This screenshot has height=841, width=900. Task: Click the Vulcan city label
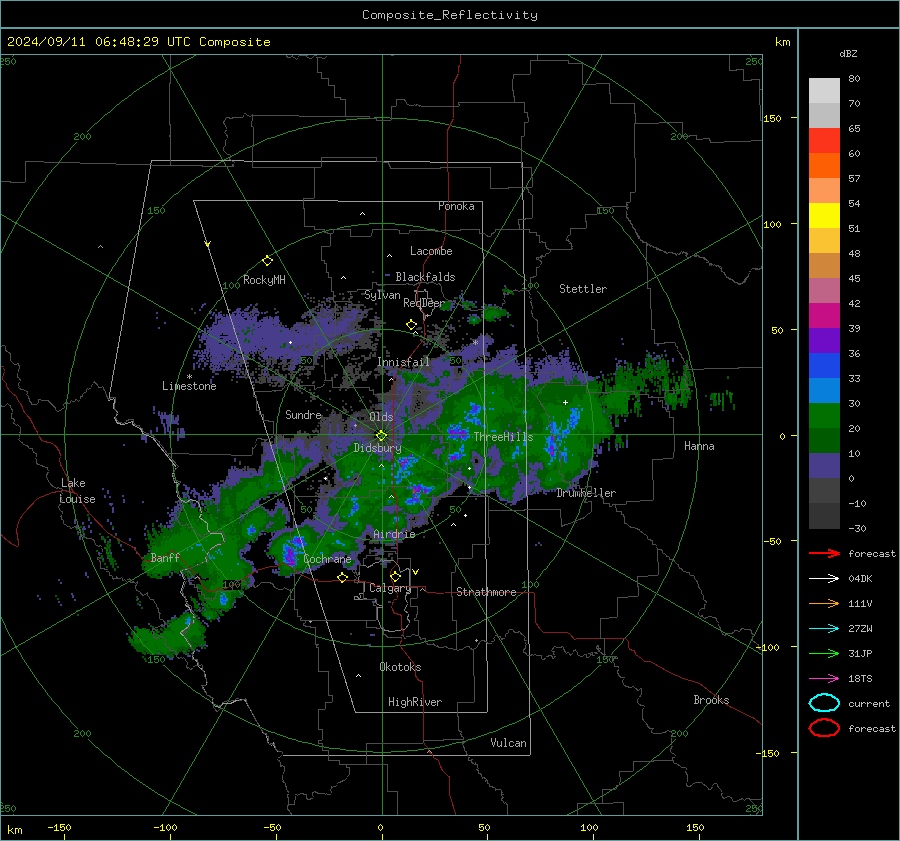click(508, 743)
